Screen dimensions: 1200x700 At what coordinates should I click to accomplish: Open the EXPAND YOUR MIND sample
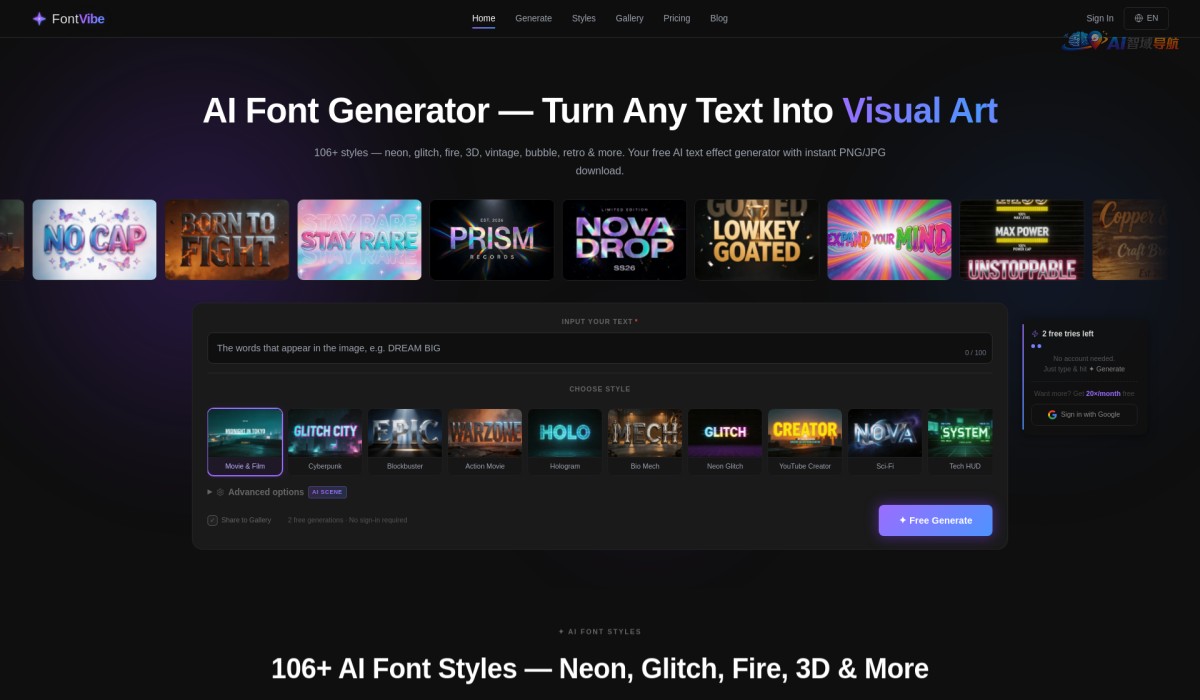point(889,240)
